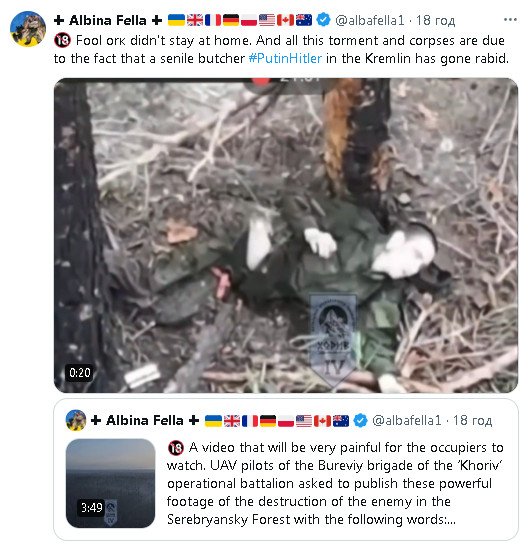Click the Khoriv watermark badge on video

(333, 340)
